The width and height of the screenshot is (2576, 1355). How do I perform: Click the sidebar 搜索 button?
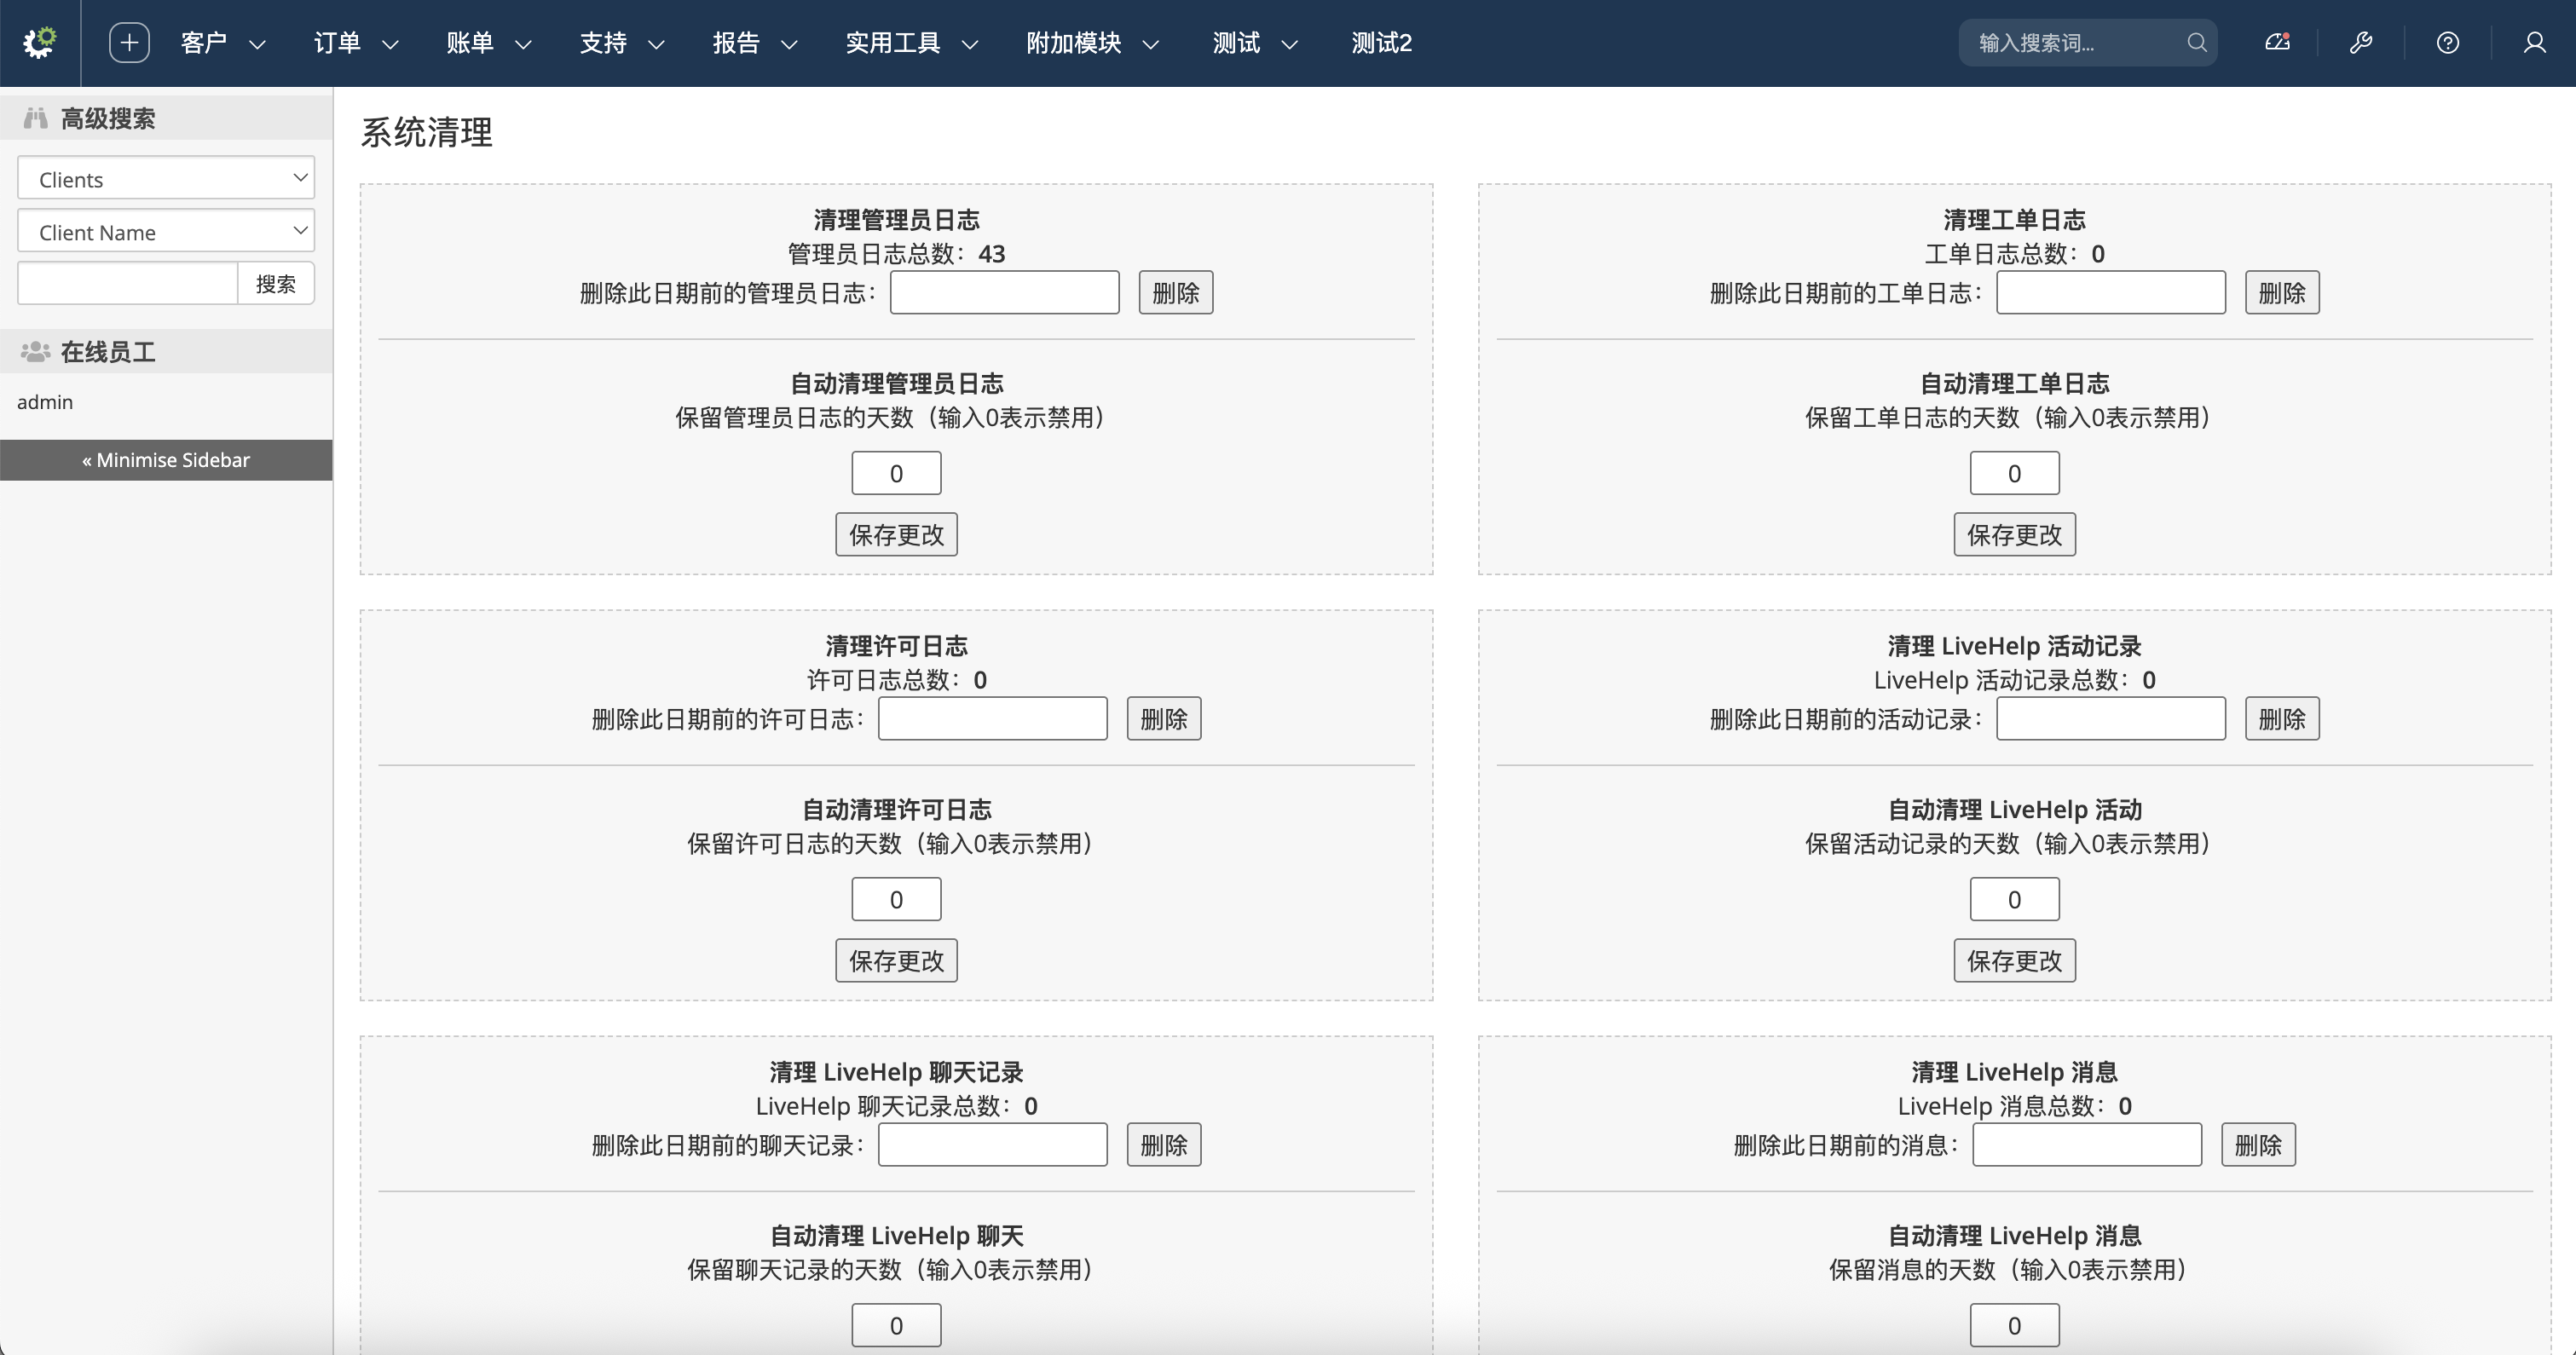coord(275,284)
